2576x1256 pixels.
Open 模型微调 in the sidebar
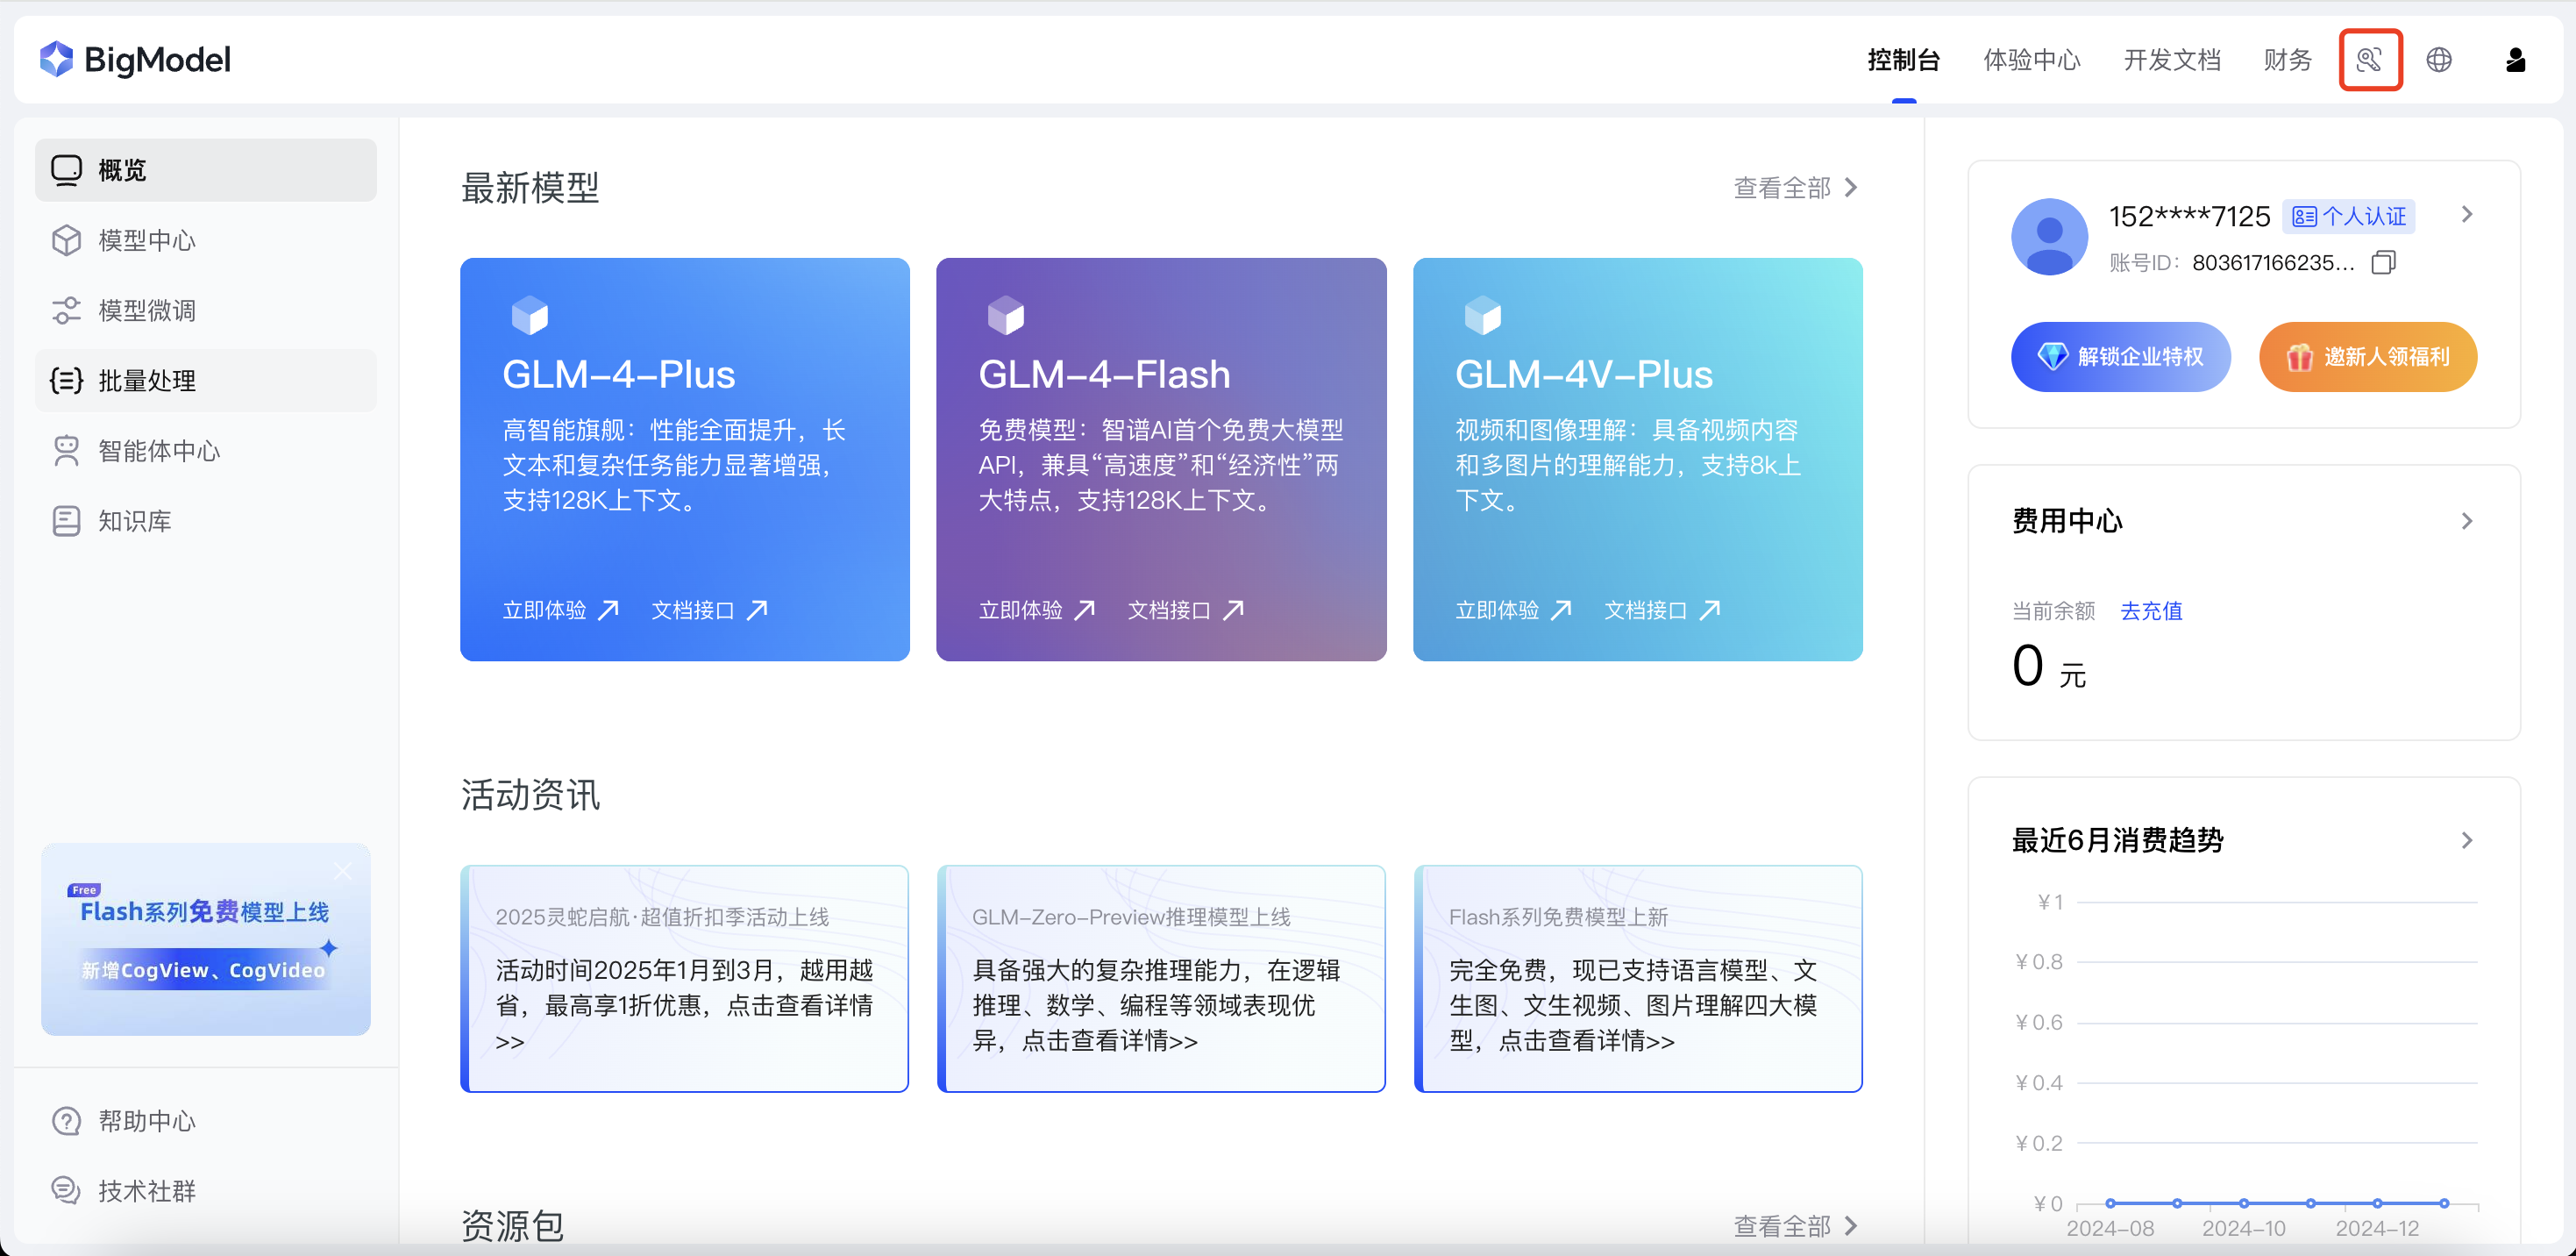pyautogui.click(x=146, y=310)
